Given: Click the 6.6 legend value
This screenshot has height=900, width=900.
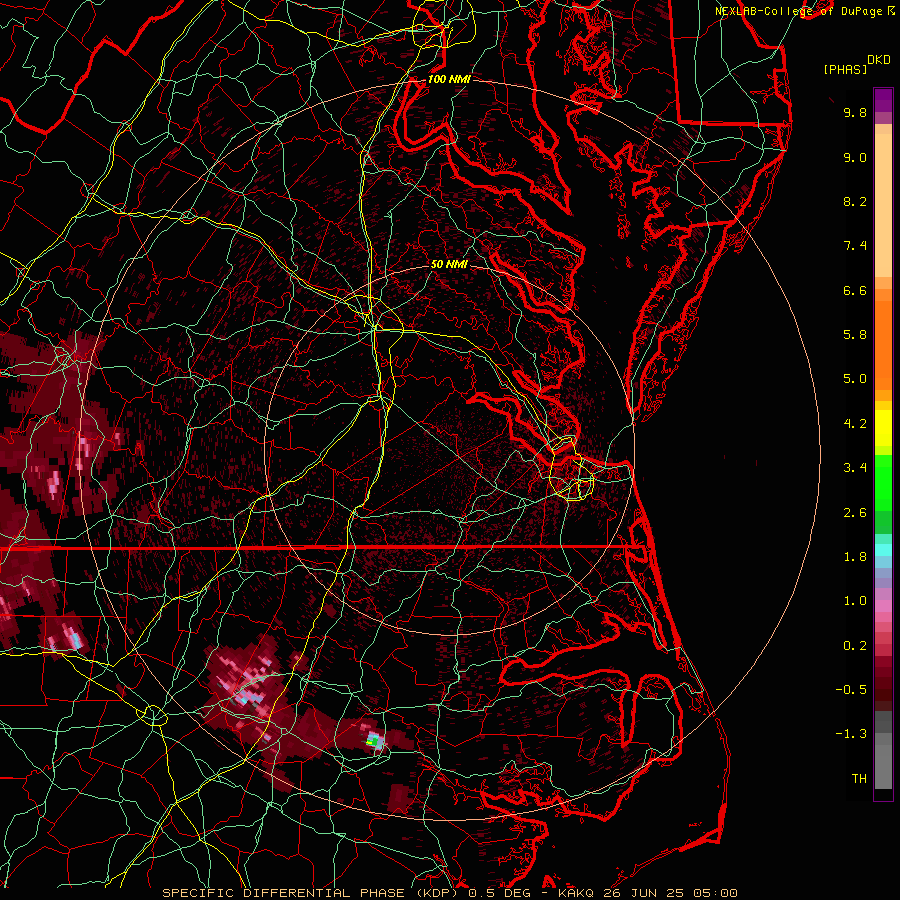Looking at the screenshot, I should pyautogui.click(x=855, y=290).
